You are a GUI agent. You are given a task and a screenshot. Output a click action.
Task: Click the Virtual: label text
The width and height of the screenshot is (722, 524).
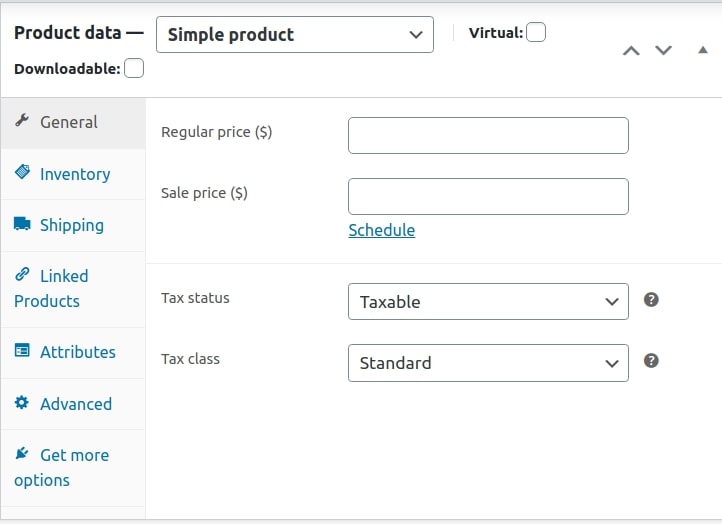tap(496, 33)
